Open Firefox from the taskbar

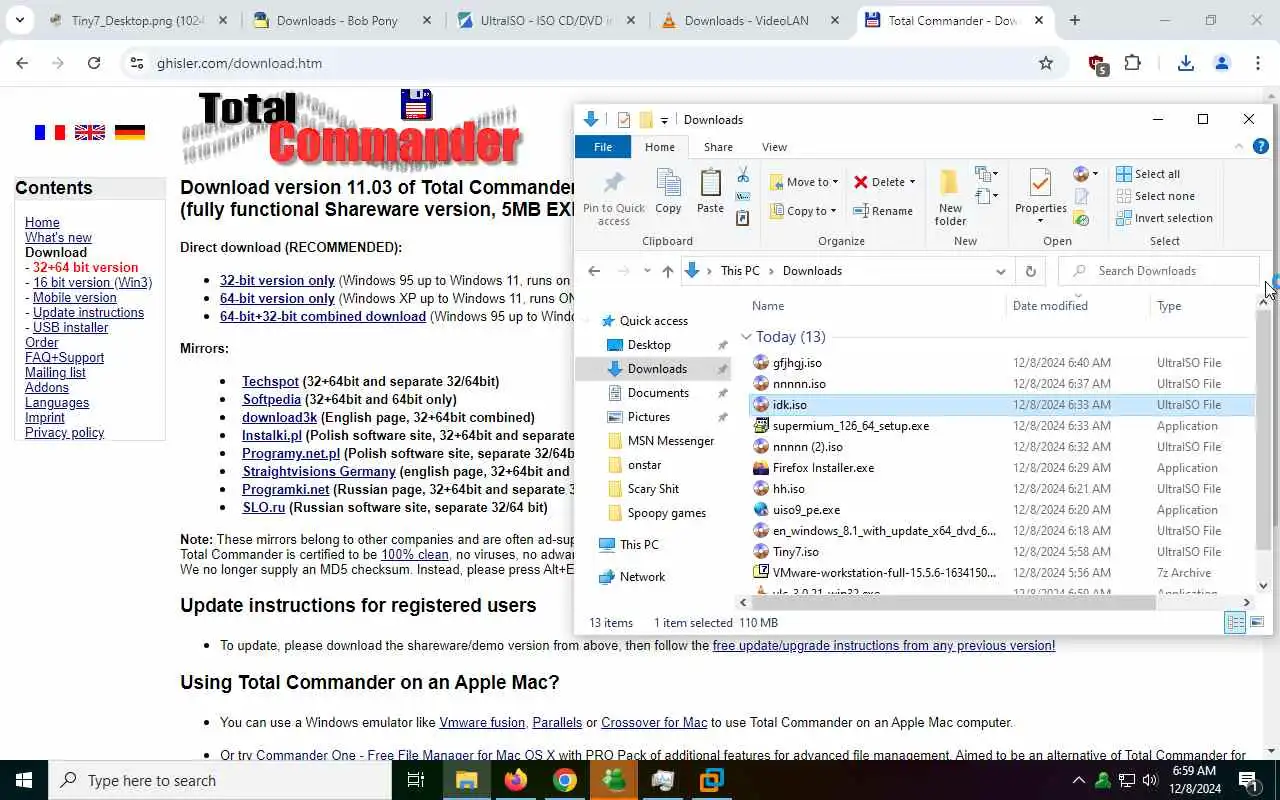coord(516,780)
